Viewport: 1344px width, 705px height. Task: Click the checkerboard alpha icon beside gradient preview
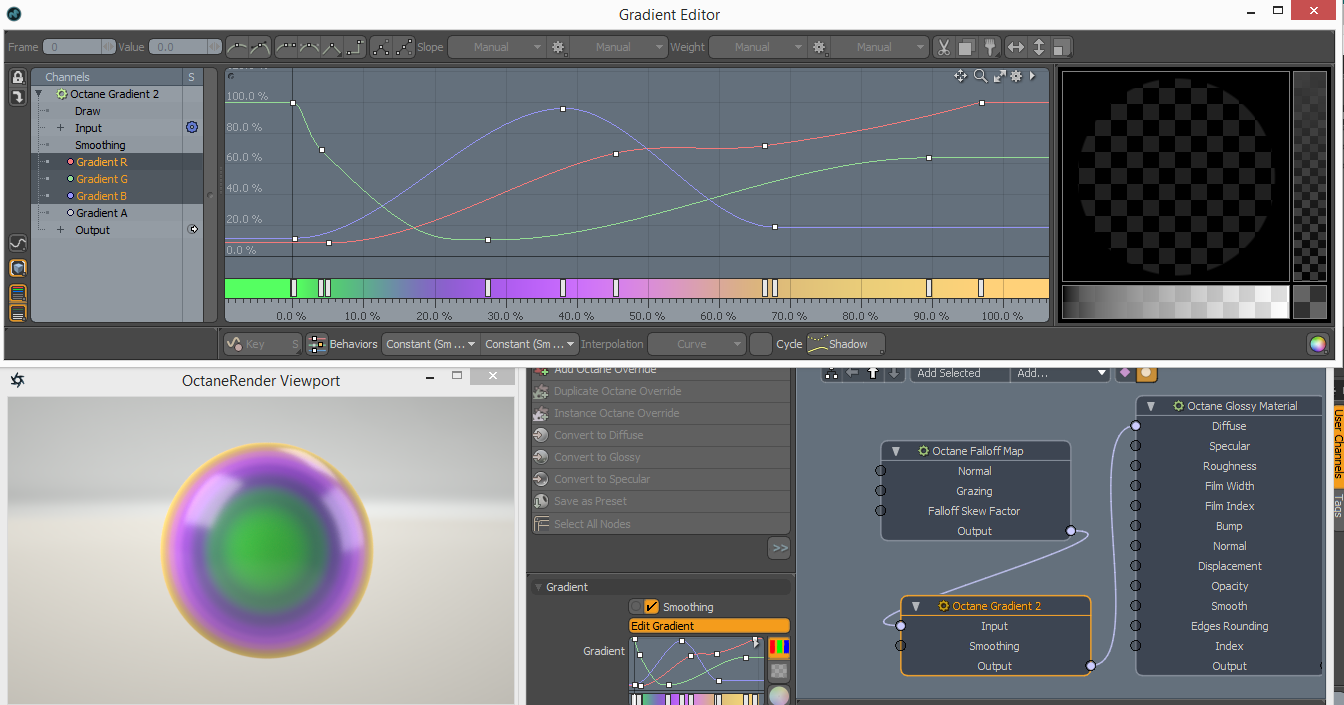point(778,671)
